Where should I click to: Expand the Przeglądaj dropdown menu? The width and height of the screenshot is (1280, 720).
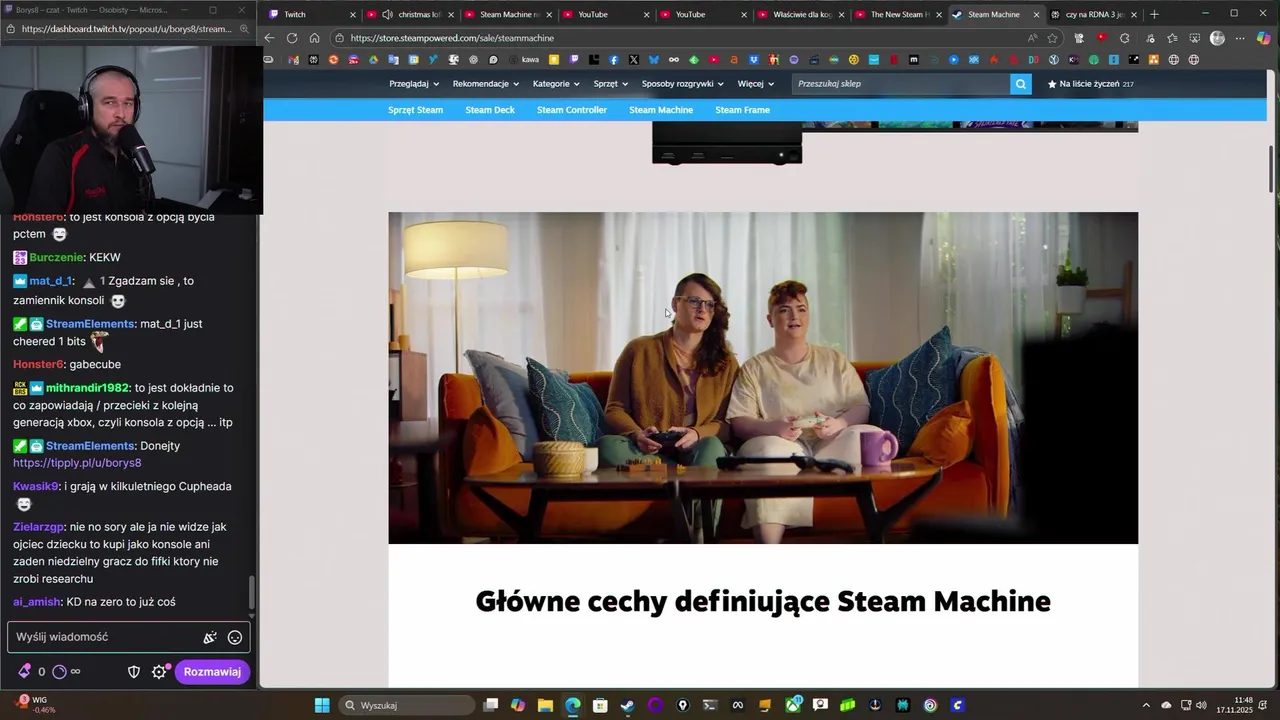pyautogui.click(x=414, y=84)
